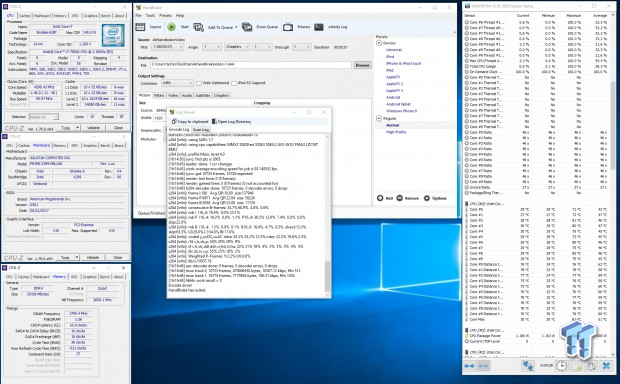Open HWiNFO sensor settings icon
The width and height of the screenshot is (620, 384).
click(591, 366)
